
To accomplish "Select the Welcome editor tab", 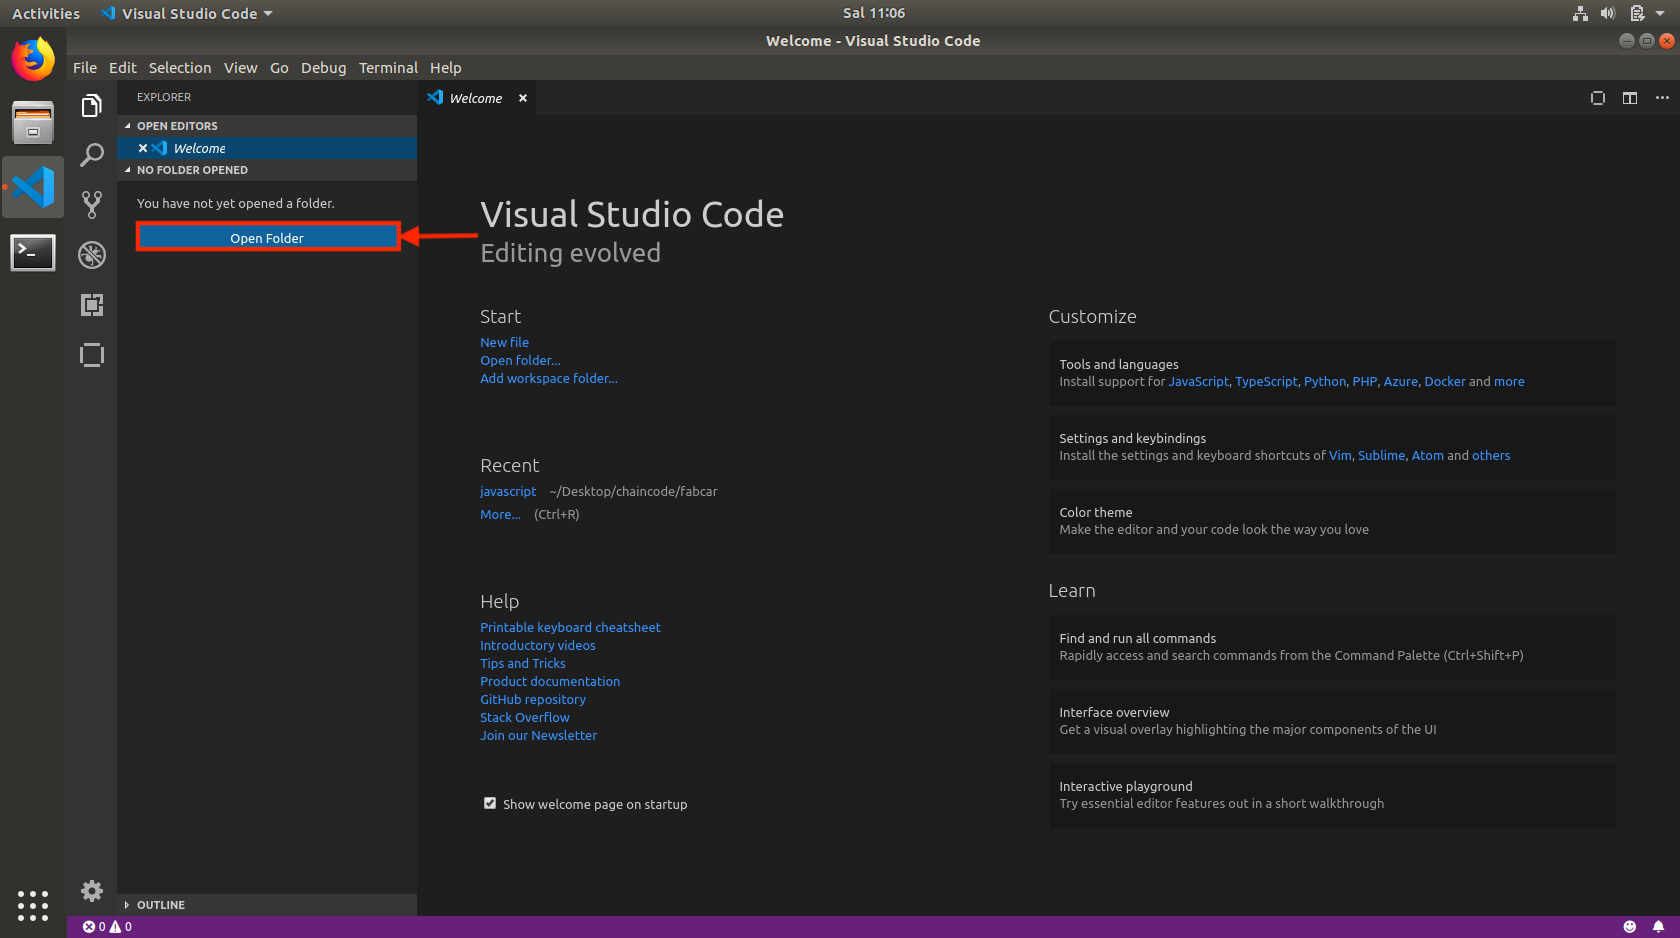I will [477, 98].
